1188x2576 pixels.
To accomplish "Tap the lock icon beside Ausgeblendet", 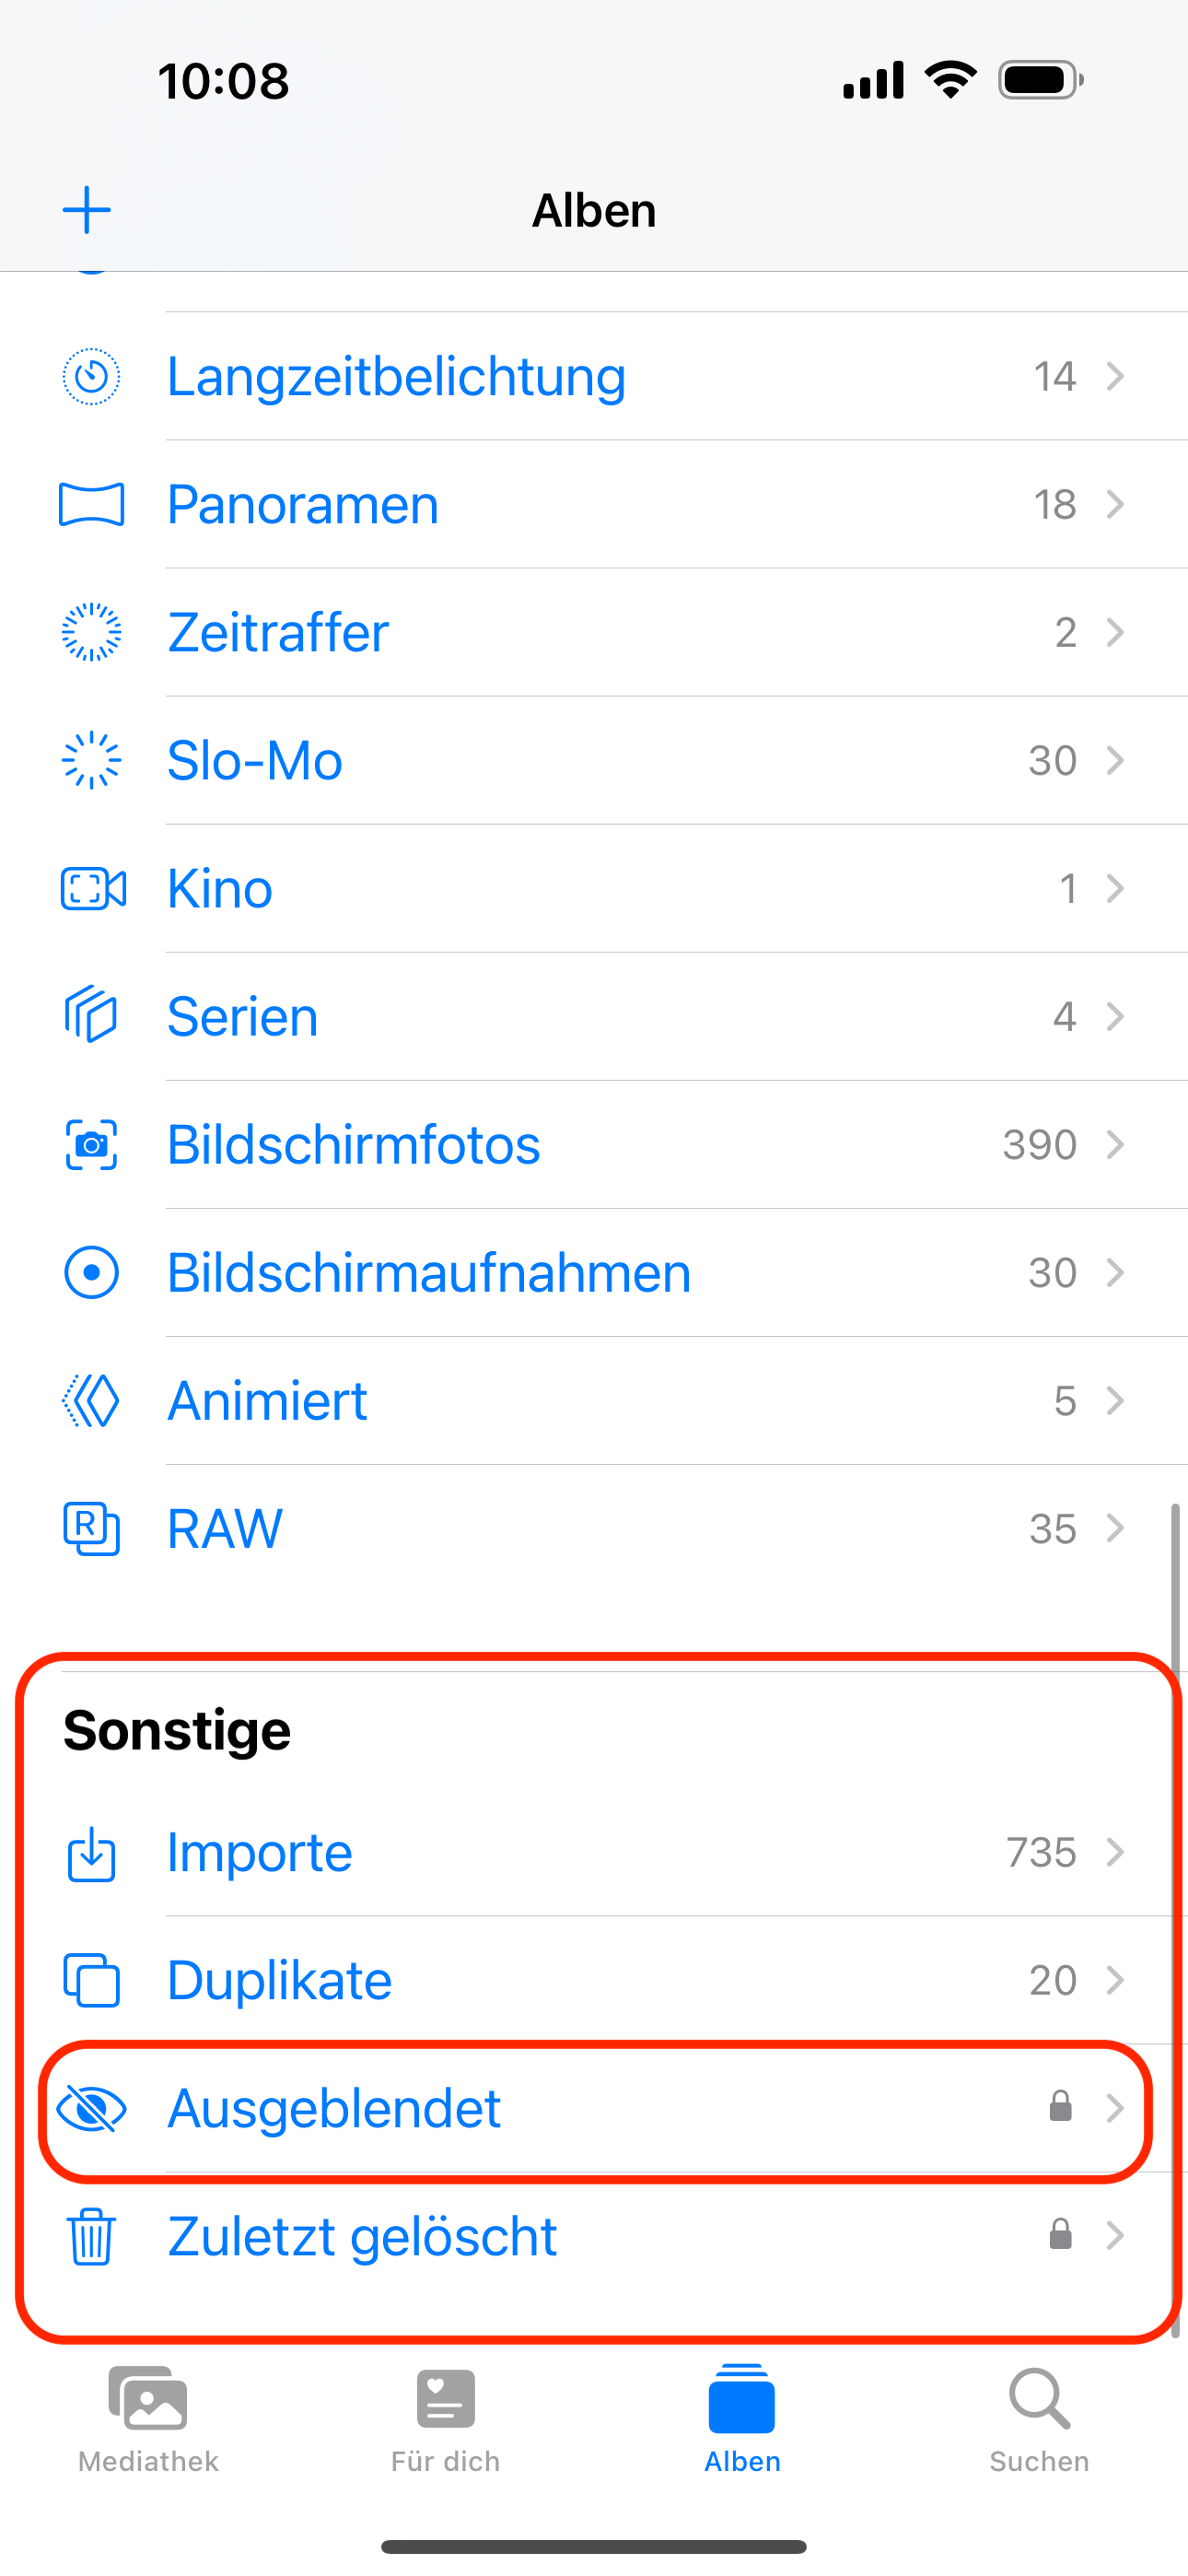I will (x=1060, y=2106).
